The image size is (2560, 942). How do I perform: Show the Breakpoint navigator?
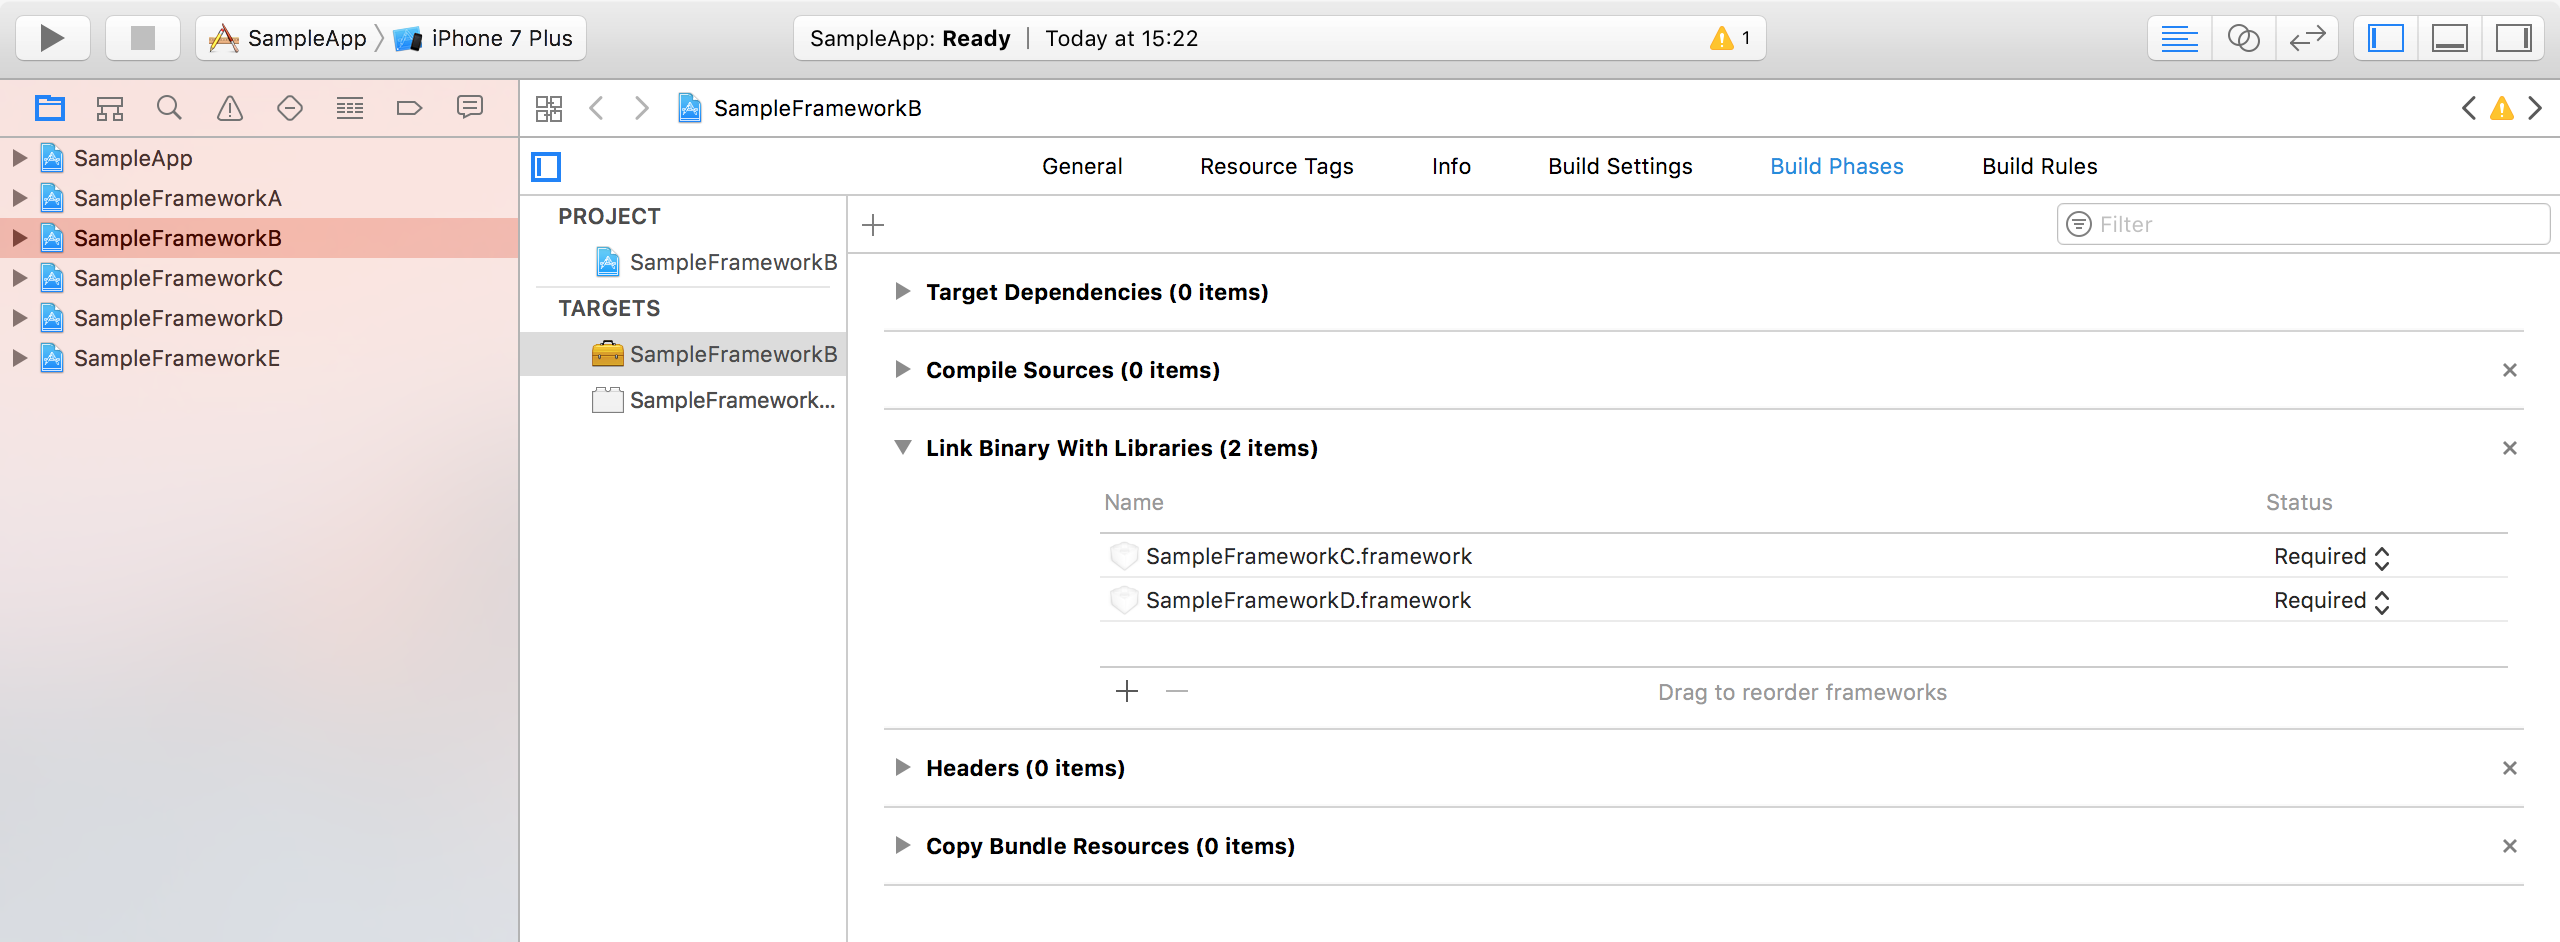pos(410,108)
